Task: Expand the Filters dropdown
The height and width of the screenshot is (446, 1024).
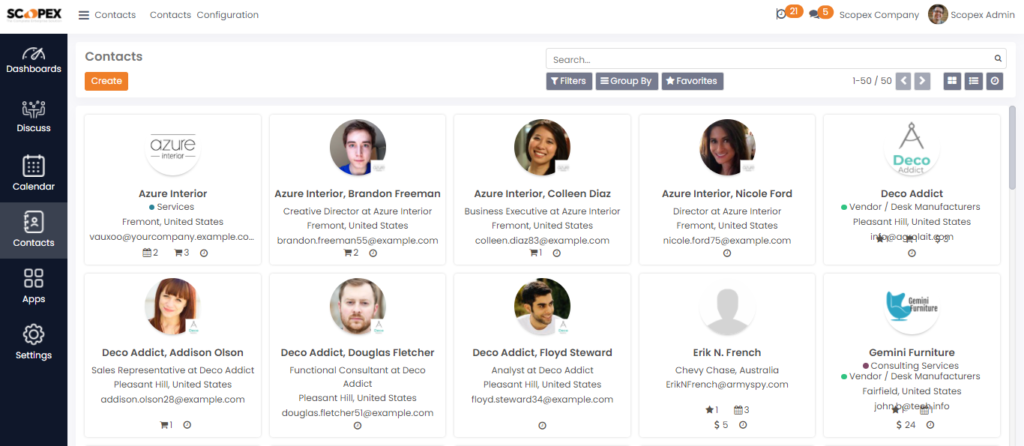Action: click(x=568, y=81)
